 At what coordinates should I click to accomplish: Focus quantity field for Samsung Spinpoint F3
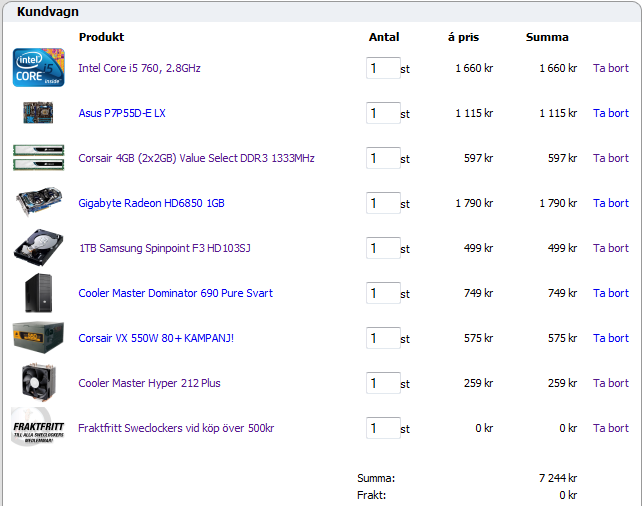click(x=383, y=248)
